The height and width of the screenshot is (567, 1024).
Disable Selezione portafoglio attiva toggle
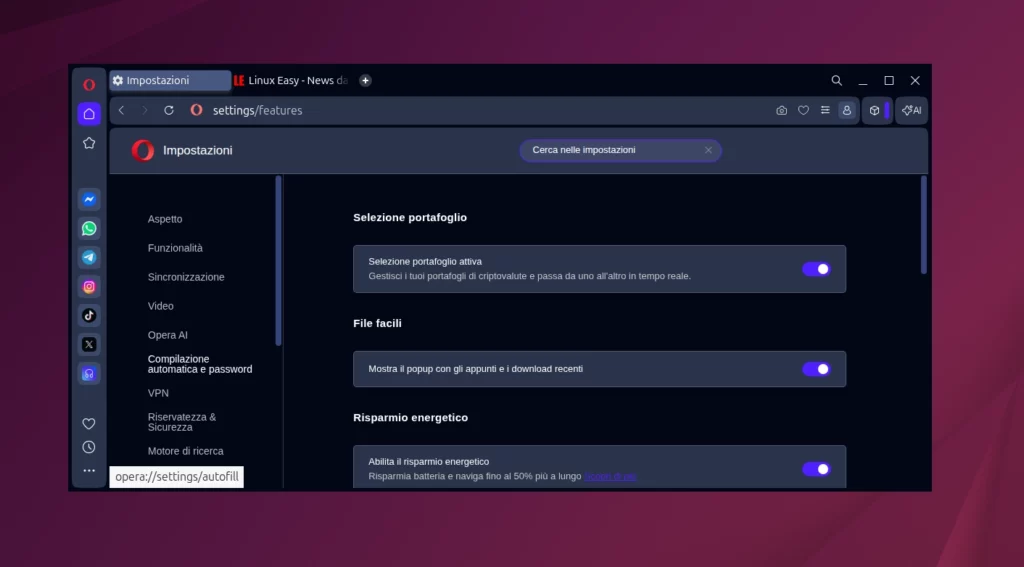(816, 269)
